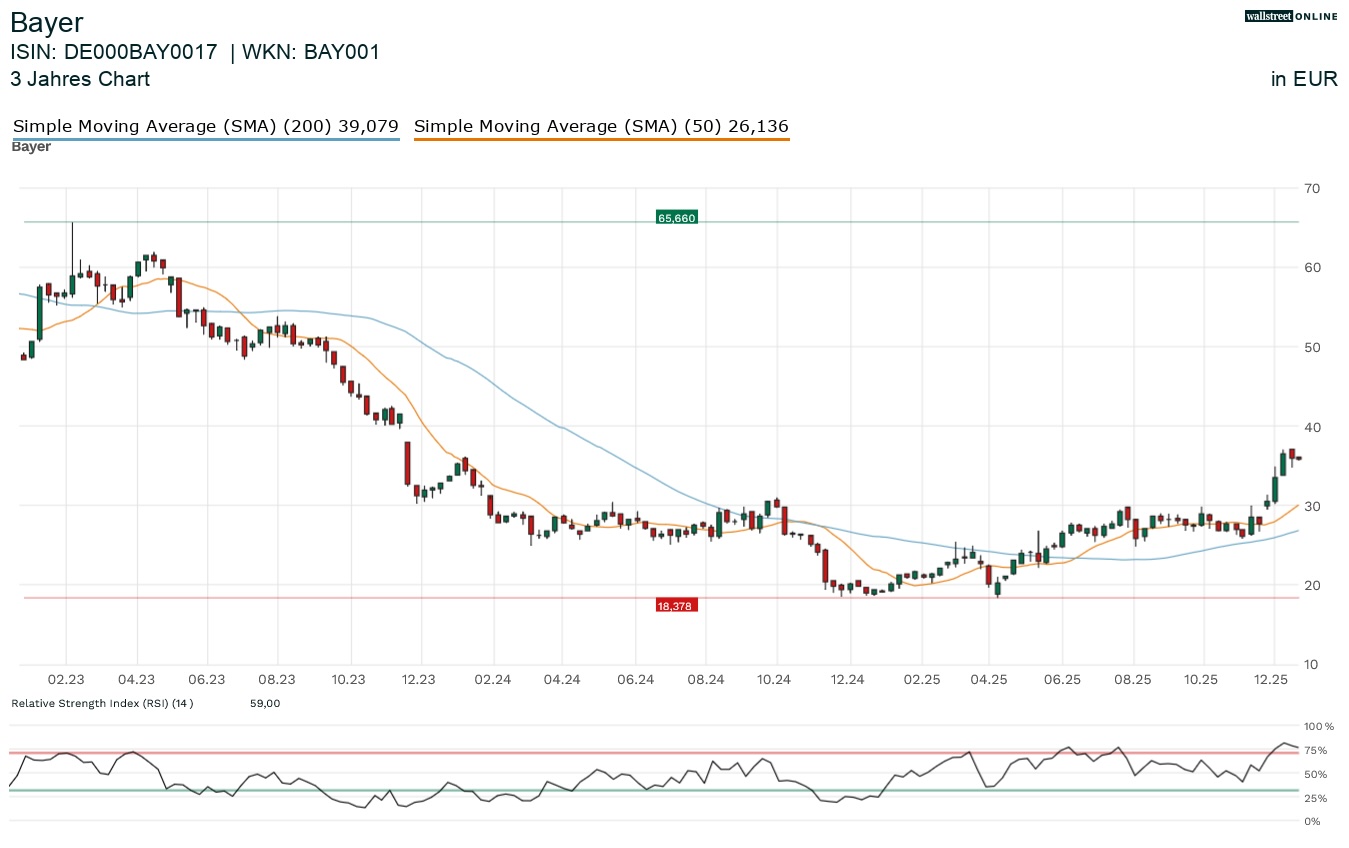Click the Bayer chart title
1349x848 pixels.
point(46,22)
